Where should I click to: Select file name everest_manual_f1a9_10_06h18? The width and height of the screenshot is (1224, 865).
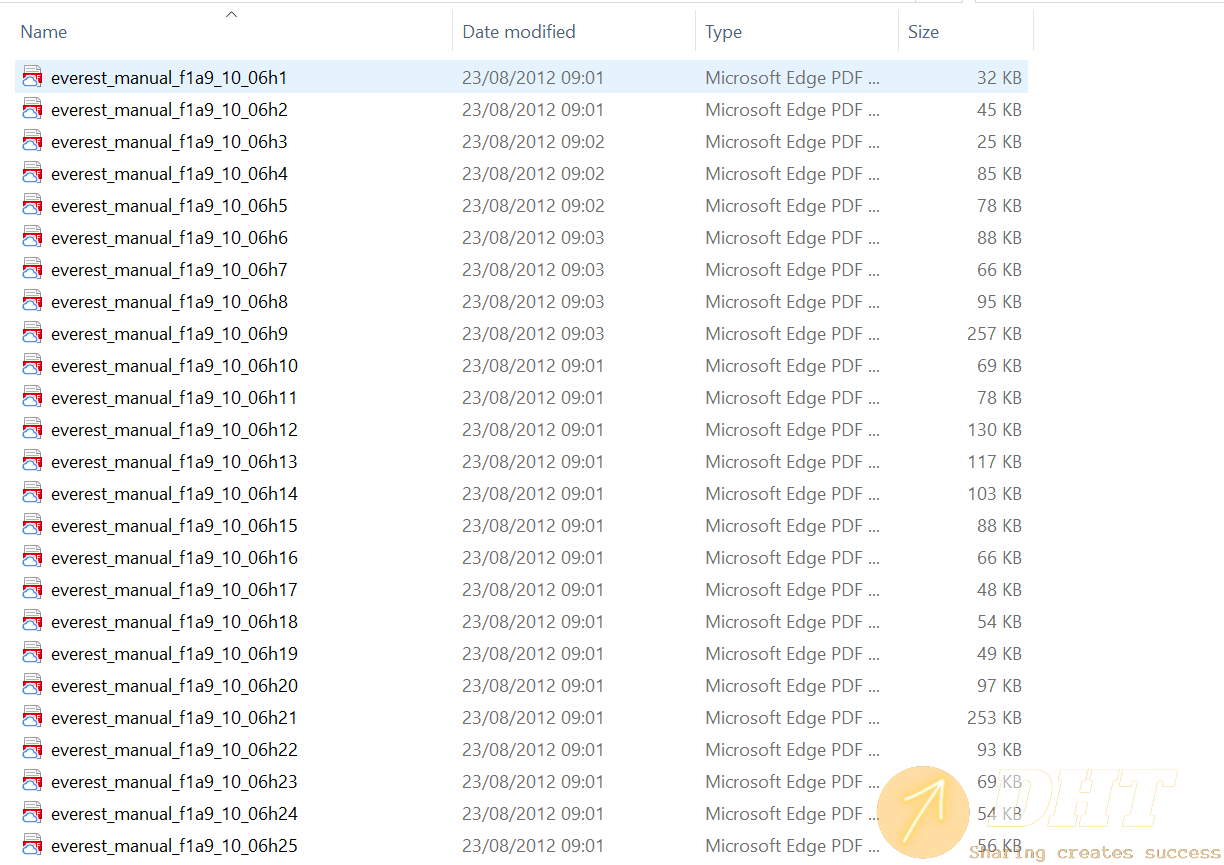pos(174,622)
